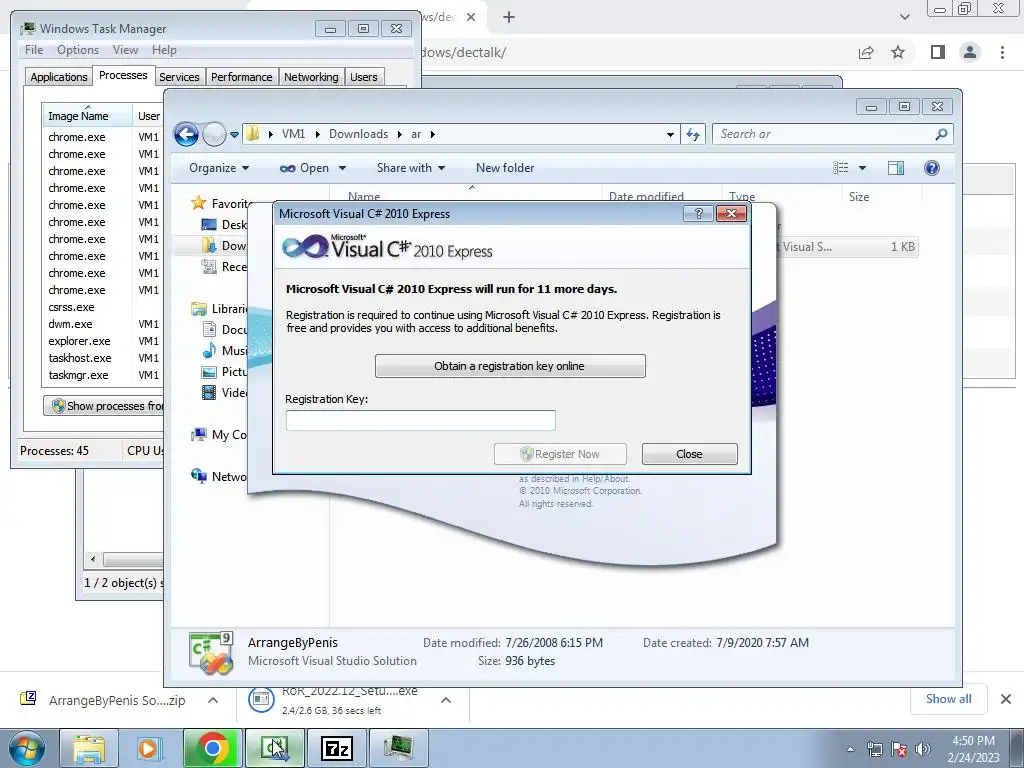Open the Organize dropdown menu
The width and height of the screenshot is (1024, 768).
click(x=219, y=168)
